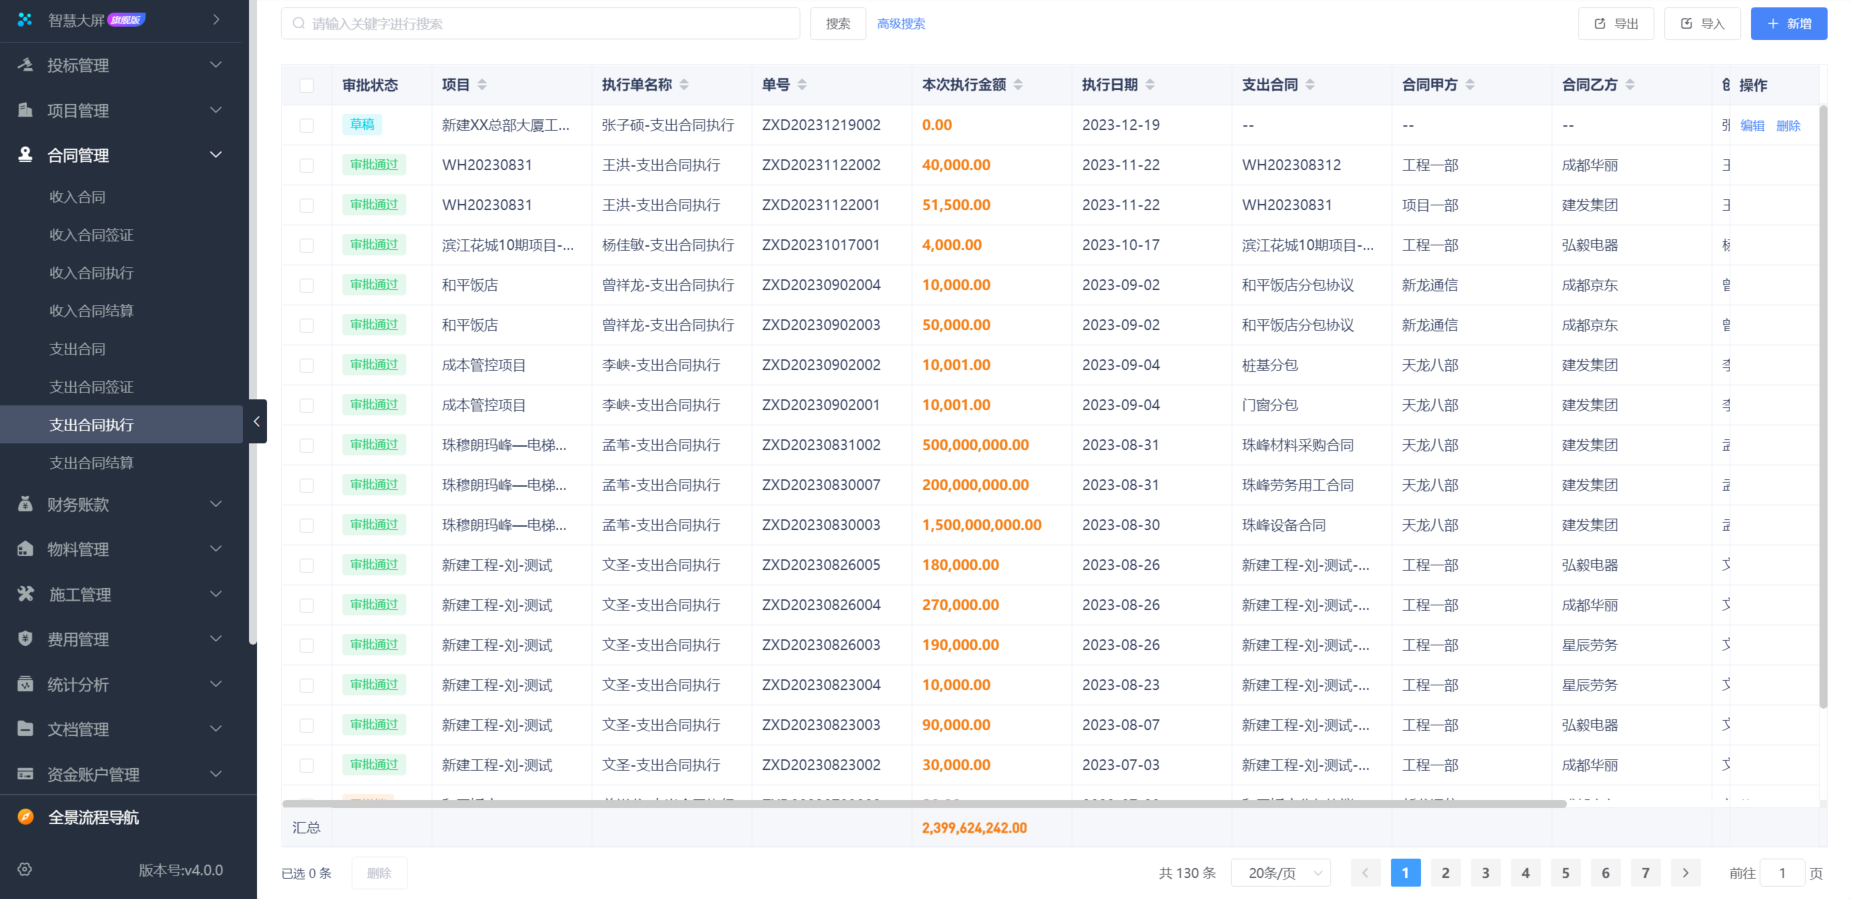Check the row for ZXD20231219002
This screenshot has height=899, width=1851.
point(307,126)
